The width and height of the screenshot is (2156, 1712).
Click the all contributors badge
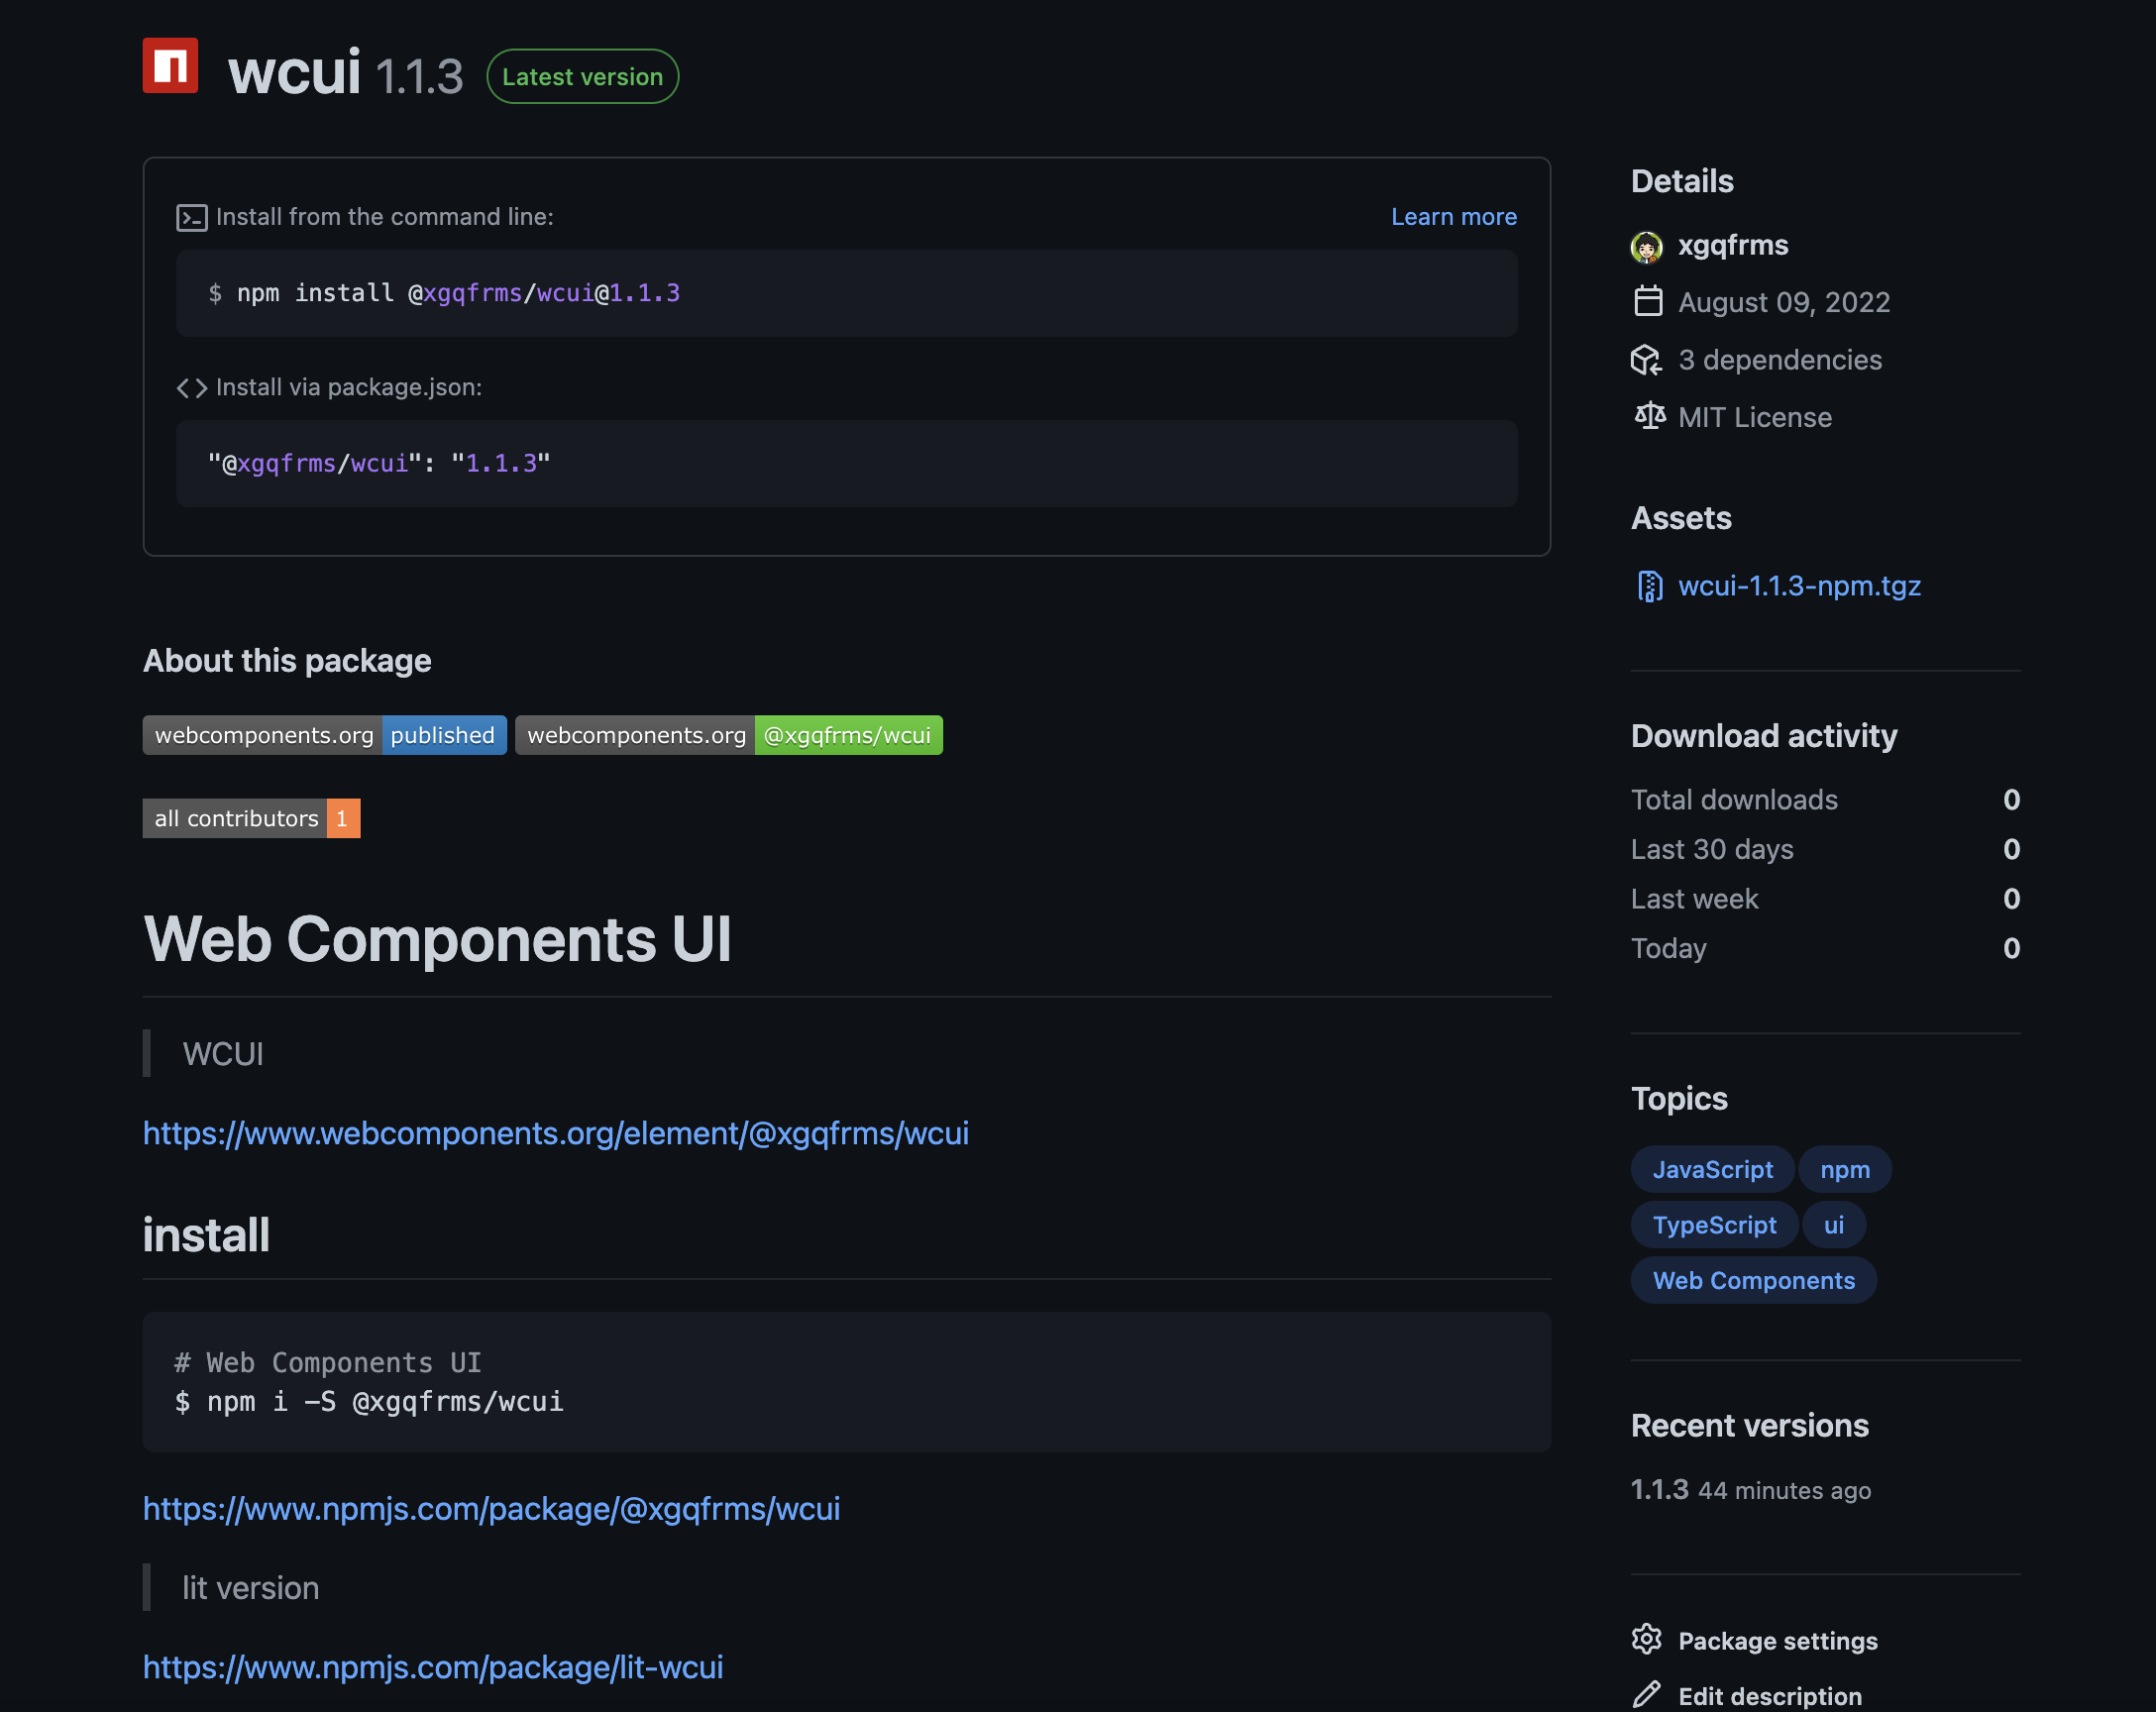pos(251,818)
